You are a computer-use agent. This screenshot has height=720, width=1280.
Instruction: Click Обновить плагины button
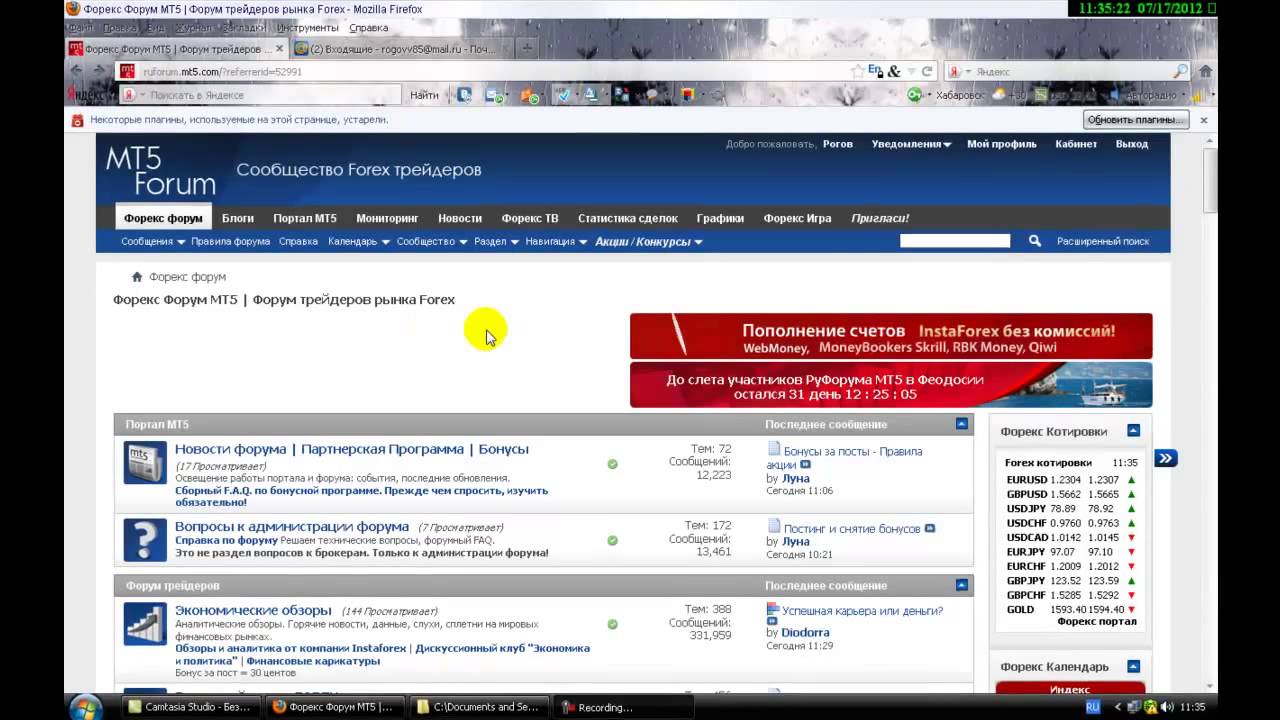click(1135, 120)
